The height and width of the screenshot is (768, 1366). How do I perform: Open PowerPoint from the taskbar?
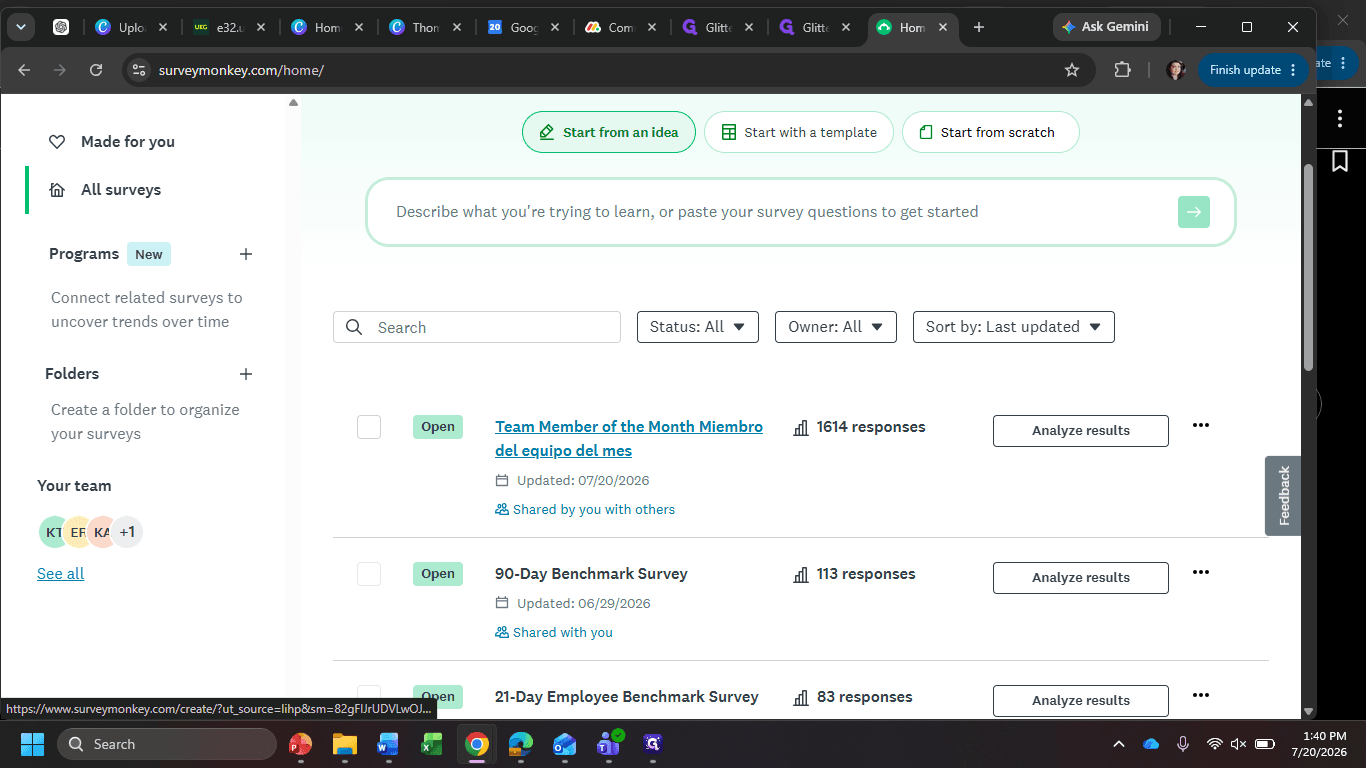pos(300,744)
